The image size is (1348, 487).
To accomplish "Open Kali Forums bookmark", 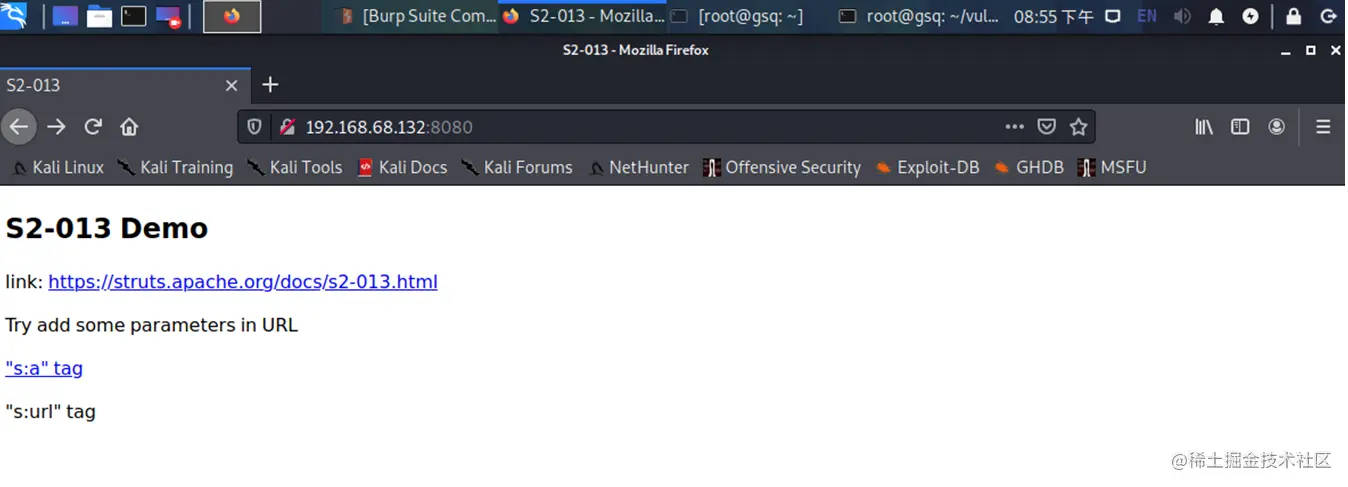I will click(517, 167).
